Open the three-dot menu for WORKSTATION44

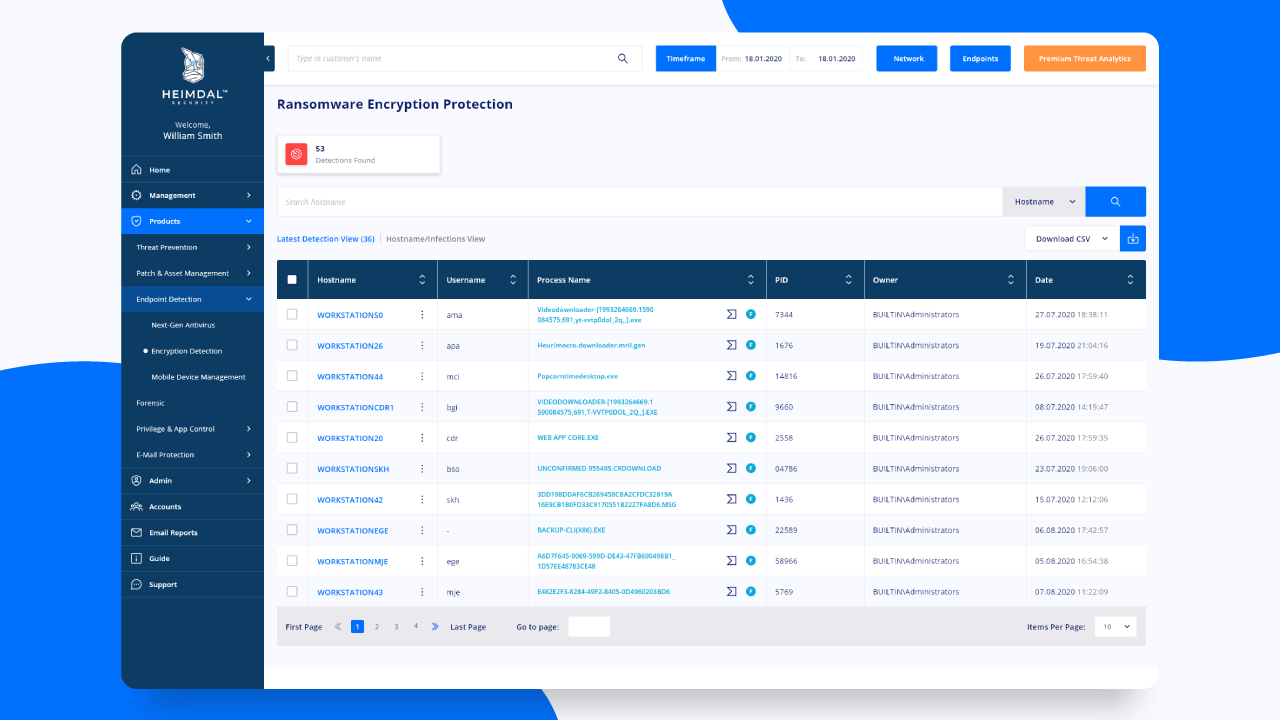tap(422, 377)
